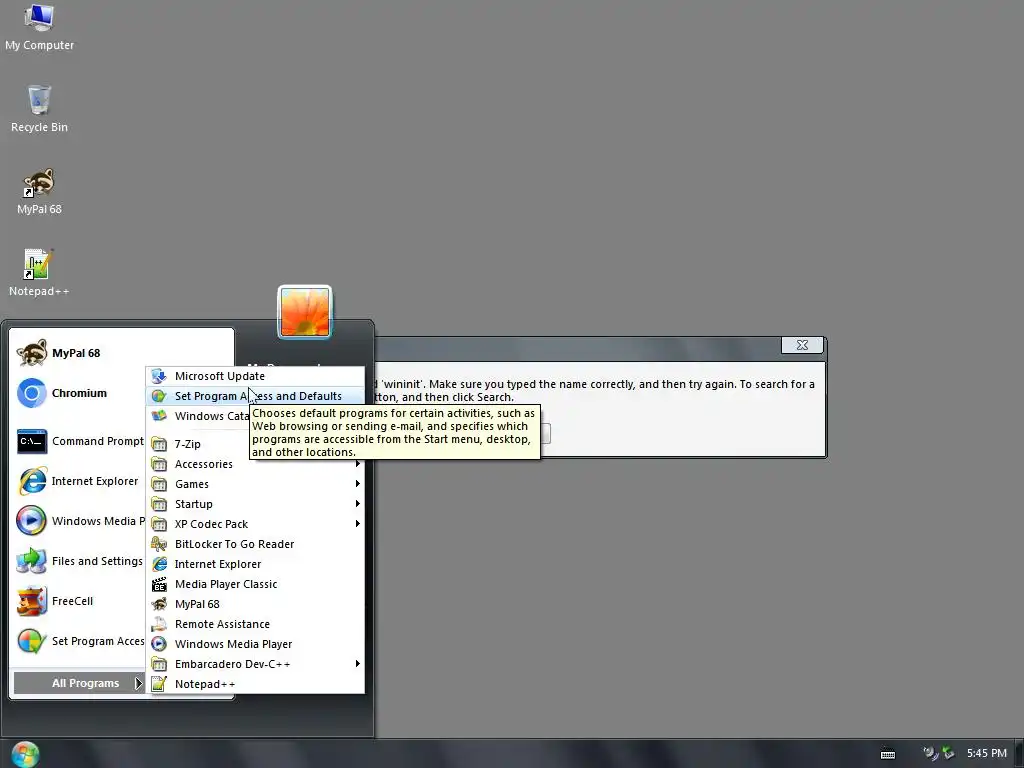The width and height of the screenshot is (1024, 768).
Task: Select Remote Assistance entry
Action: pos(255,624)
